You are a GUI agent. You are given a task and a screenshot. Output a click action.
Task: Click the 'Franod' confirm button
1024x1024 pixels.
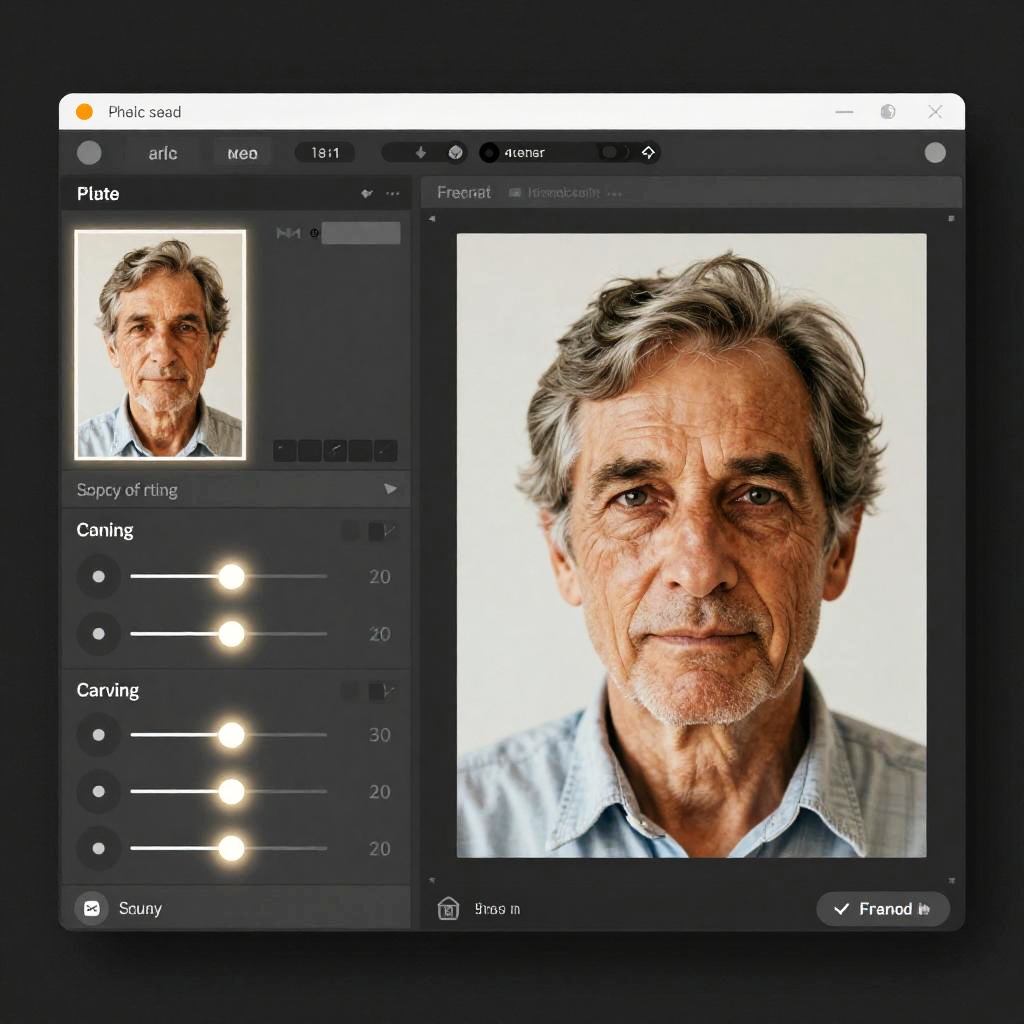pos(883,908)
